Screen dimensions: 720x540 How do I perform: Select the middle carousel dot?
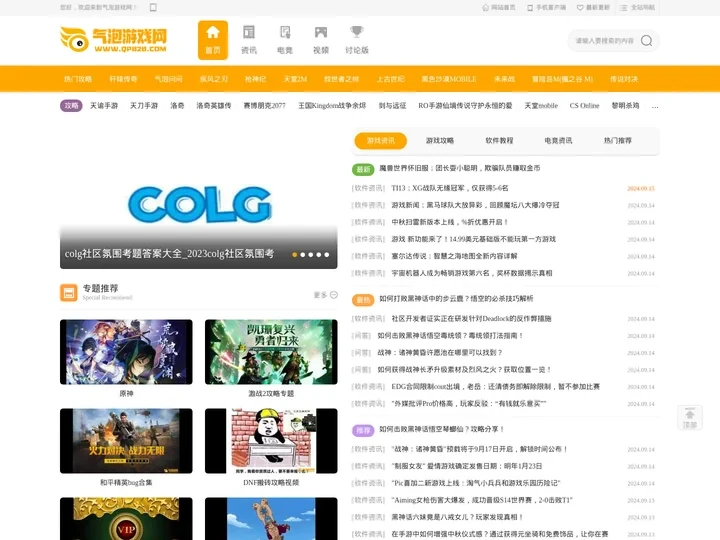pyautogui.click(x=310, y=254)
